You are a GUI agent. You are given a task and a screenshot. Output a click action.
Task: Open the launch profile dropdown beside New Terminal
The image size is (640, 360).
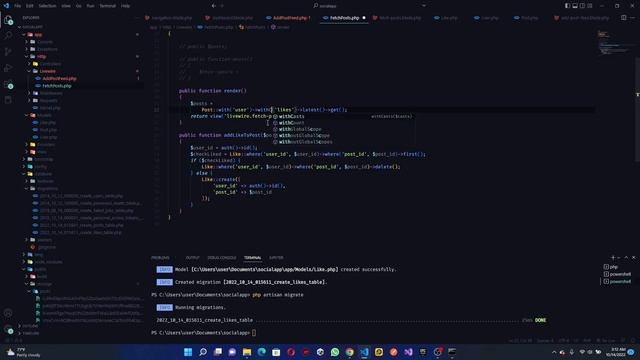click(619, 258)
